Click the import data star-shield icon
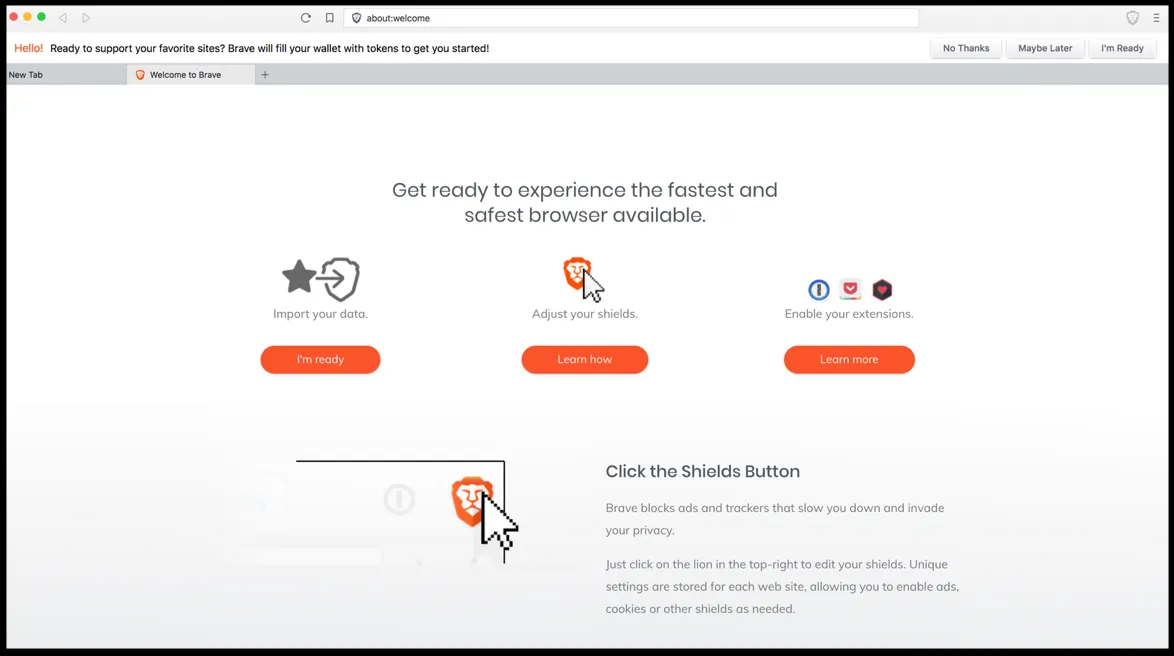 [320, 279]
